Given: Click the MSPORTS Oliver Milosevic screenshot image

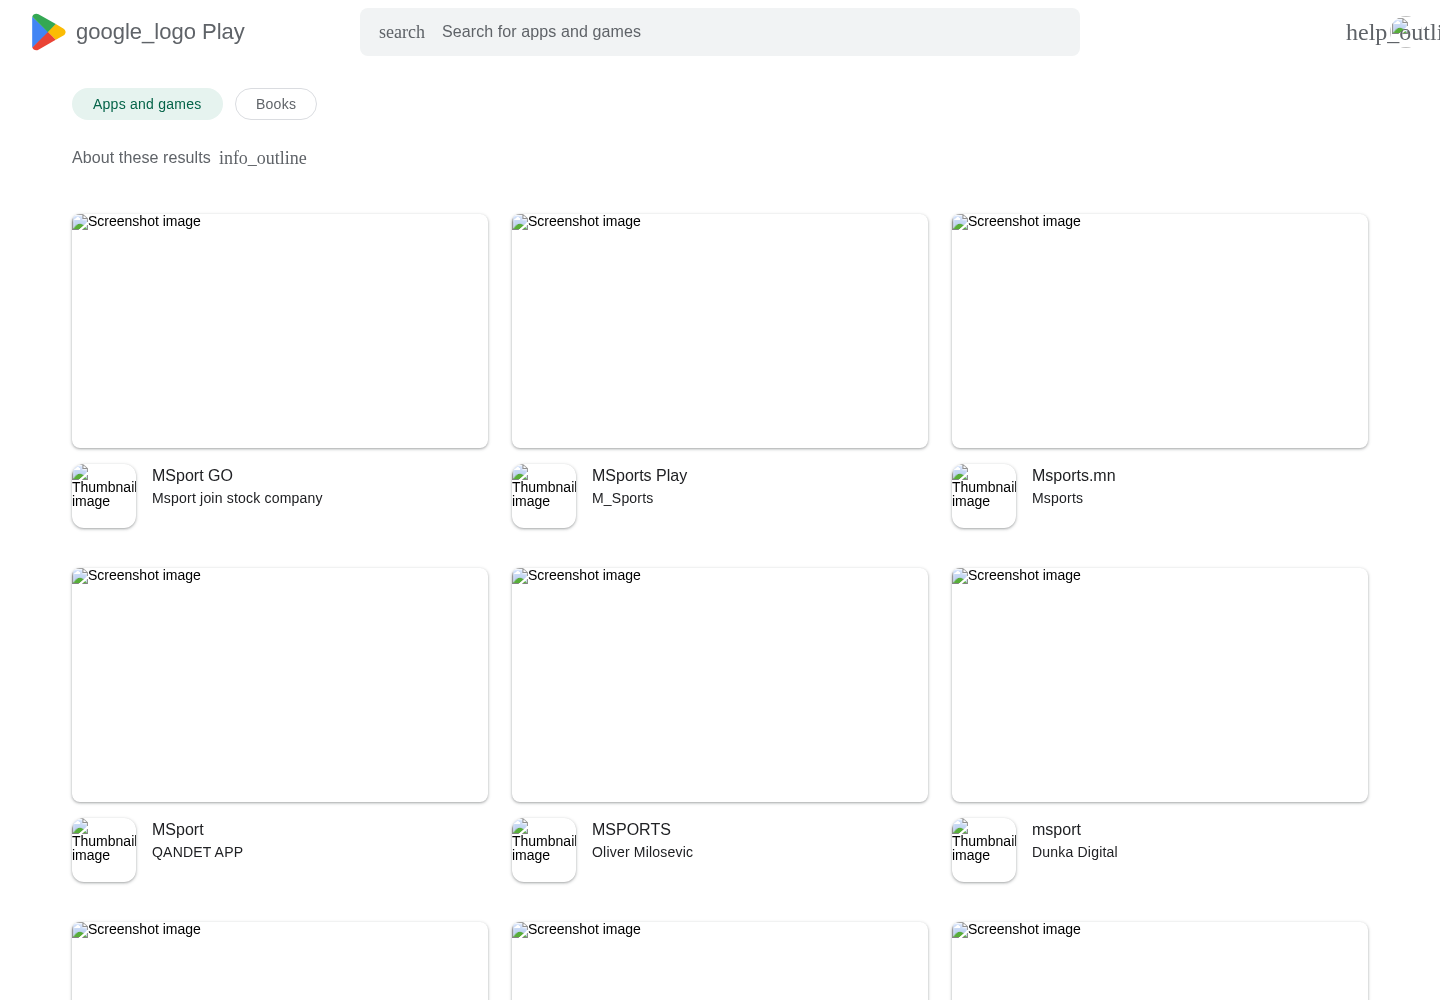Looking at the screenshot, I should click(720, 685).
